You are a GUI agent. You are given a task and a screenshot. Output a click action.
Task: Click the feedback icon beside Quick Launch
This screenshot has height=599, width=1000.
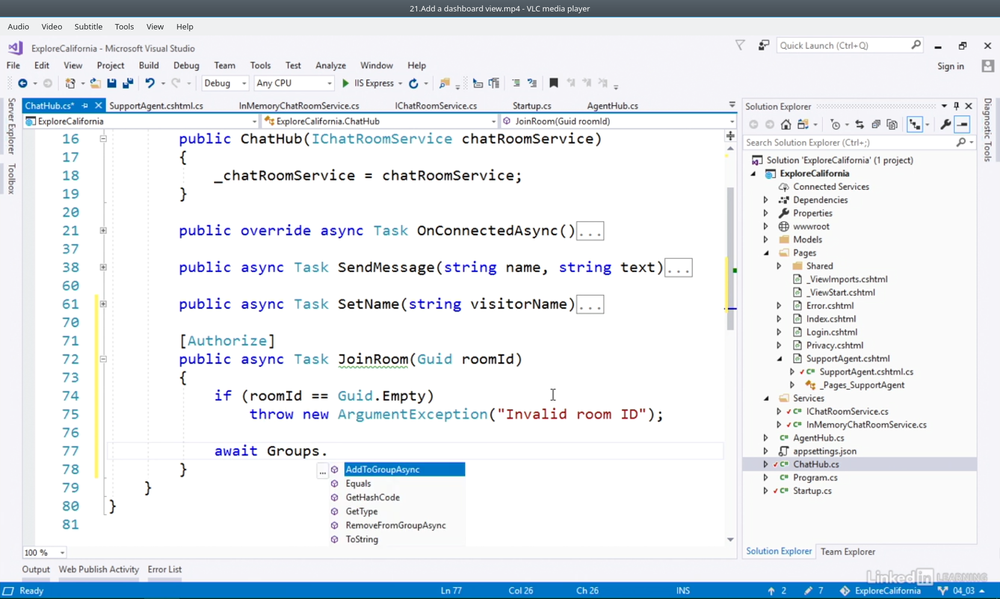coord(763,45)
